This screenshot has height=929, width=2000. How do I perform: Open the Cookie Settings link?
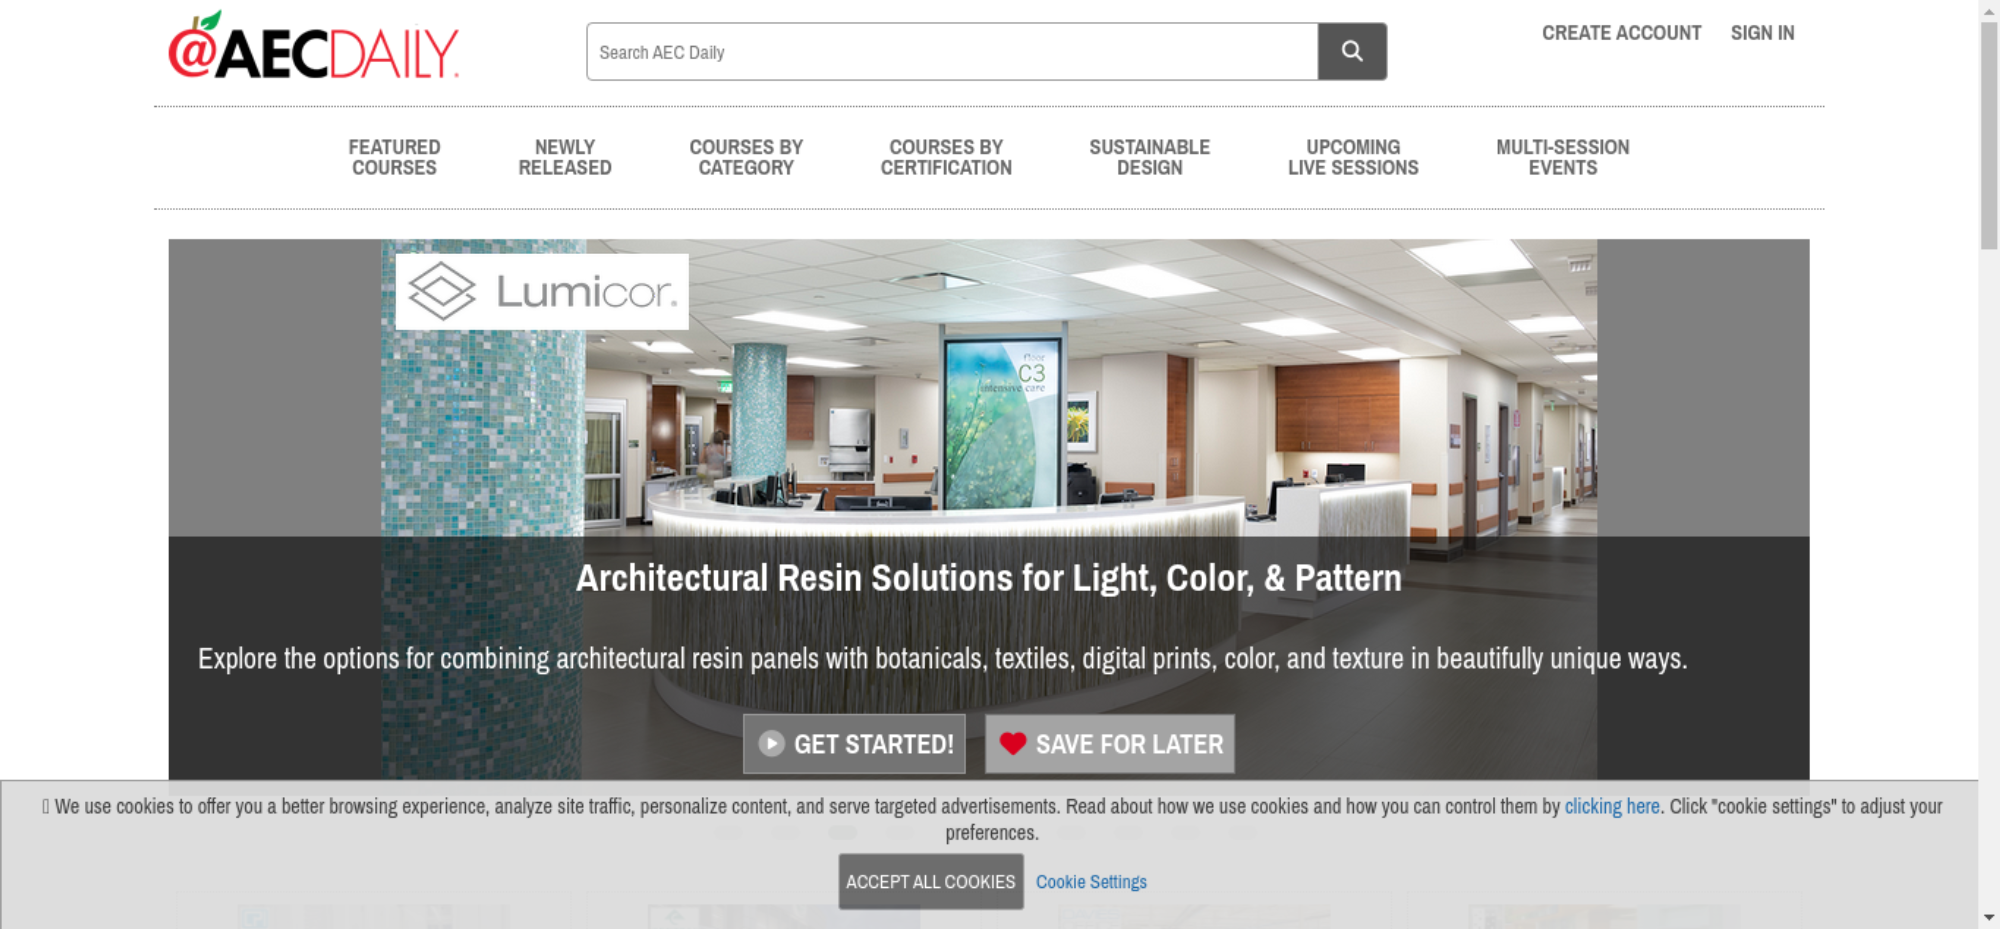(x=1091, y=882)
